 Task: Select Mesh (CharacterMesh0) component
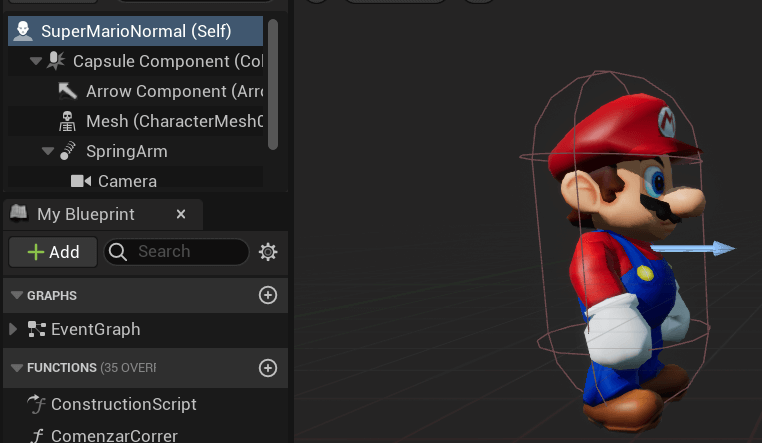136,121
